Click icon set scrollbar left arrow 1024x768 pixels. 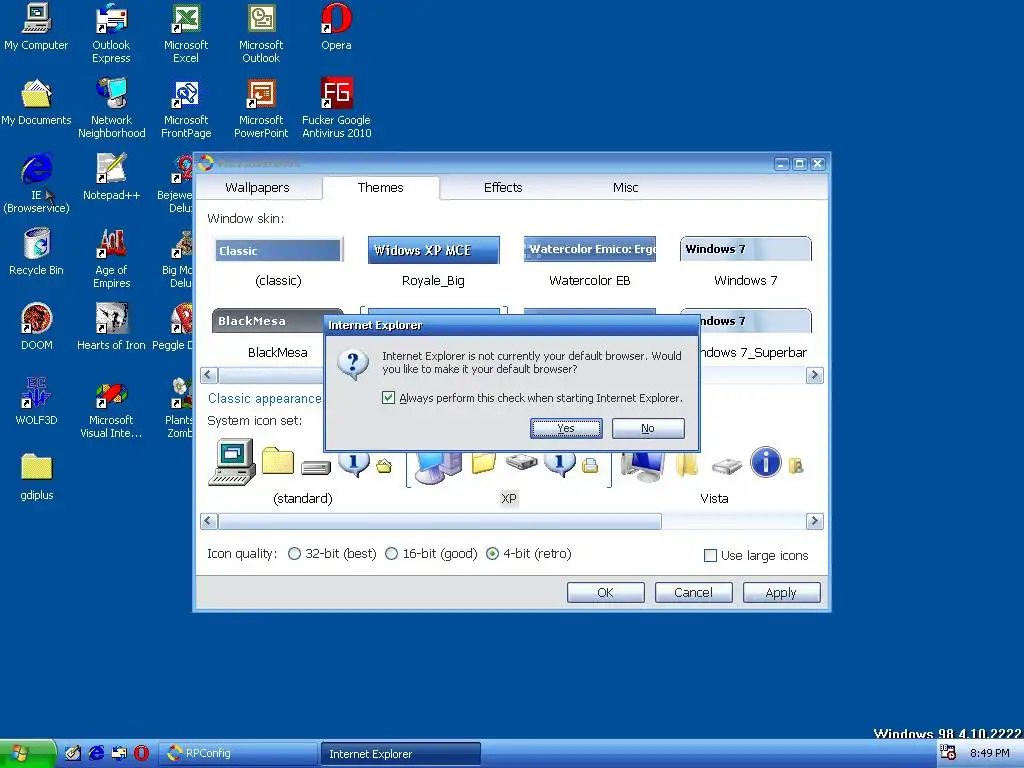[x=209, y=520]
